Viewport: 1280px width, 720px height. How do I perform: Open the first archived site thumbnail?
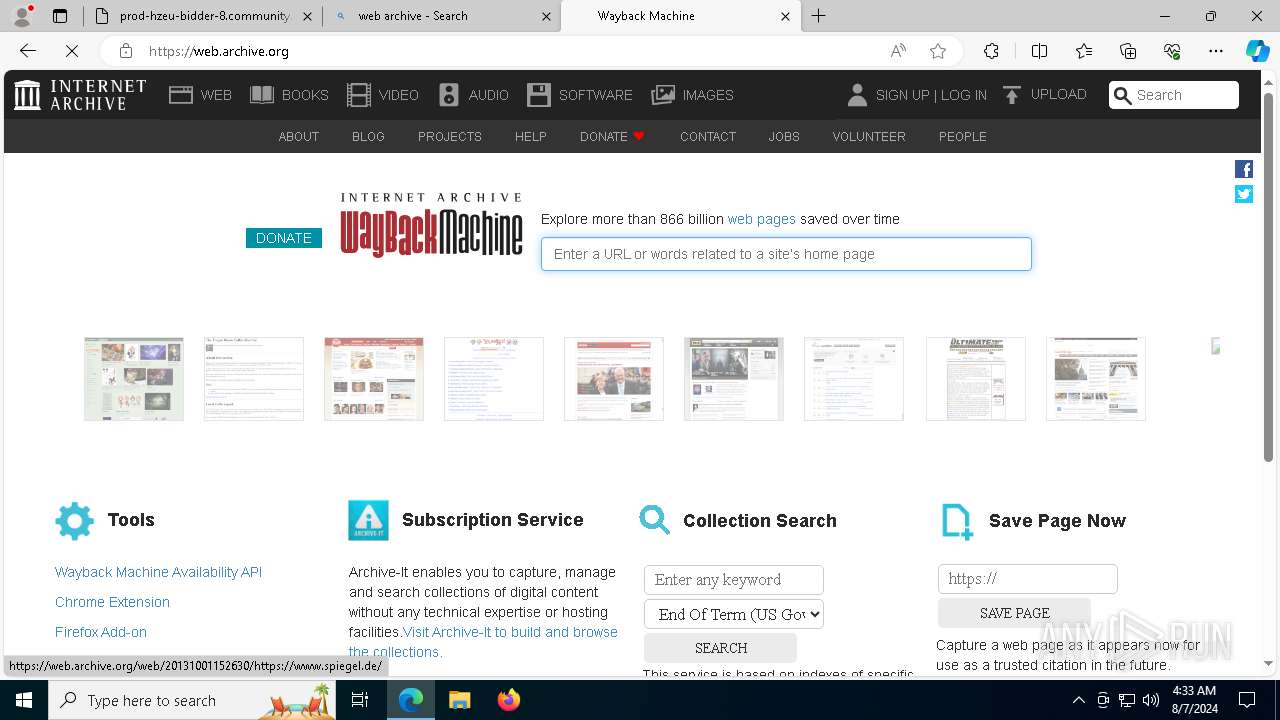coord(134,379)
